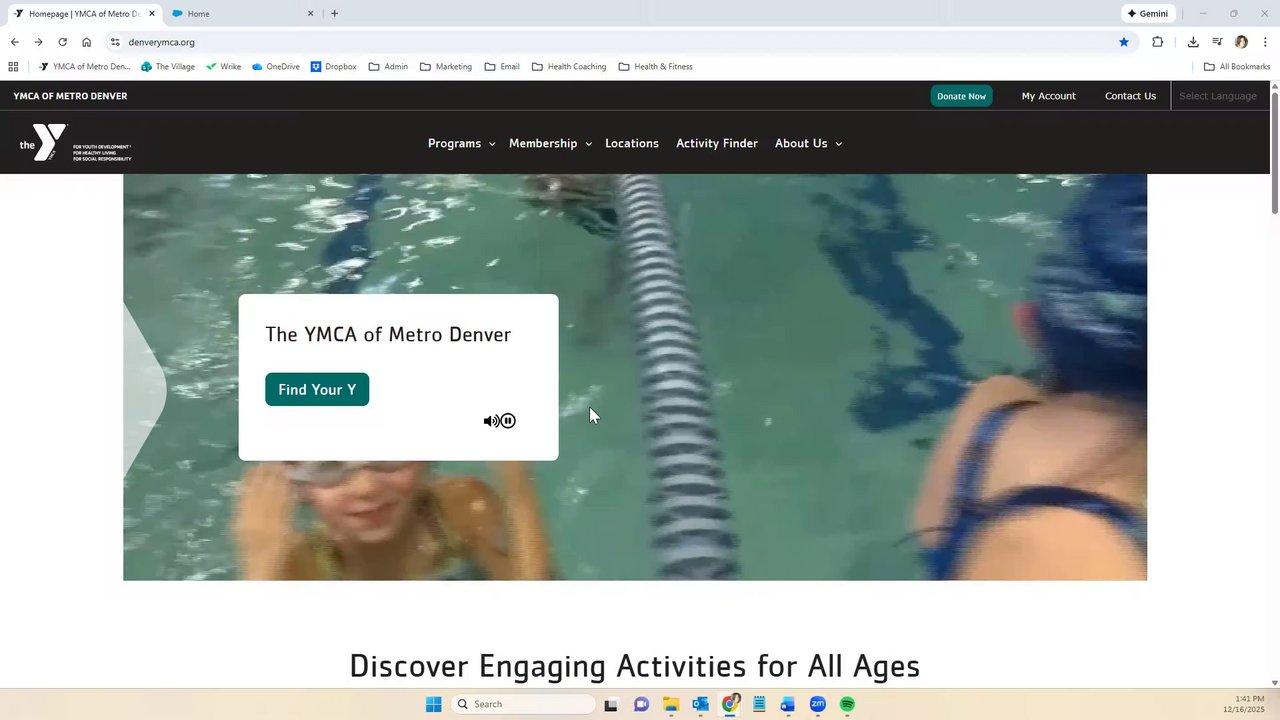Open All Bookmarks folder

(x=1237, y=67)
